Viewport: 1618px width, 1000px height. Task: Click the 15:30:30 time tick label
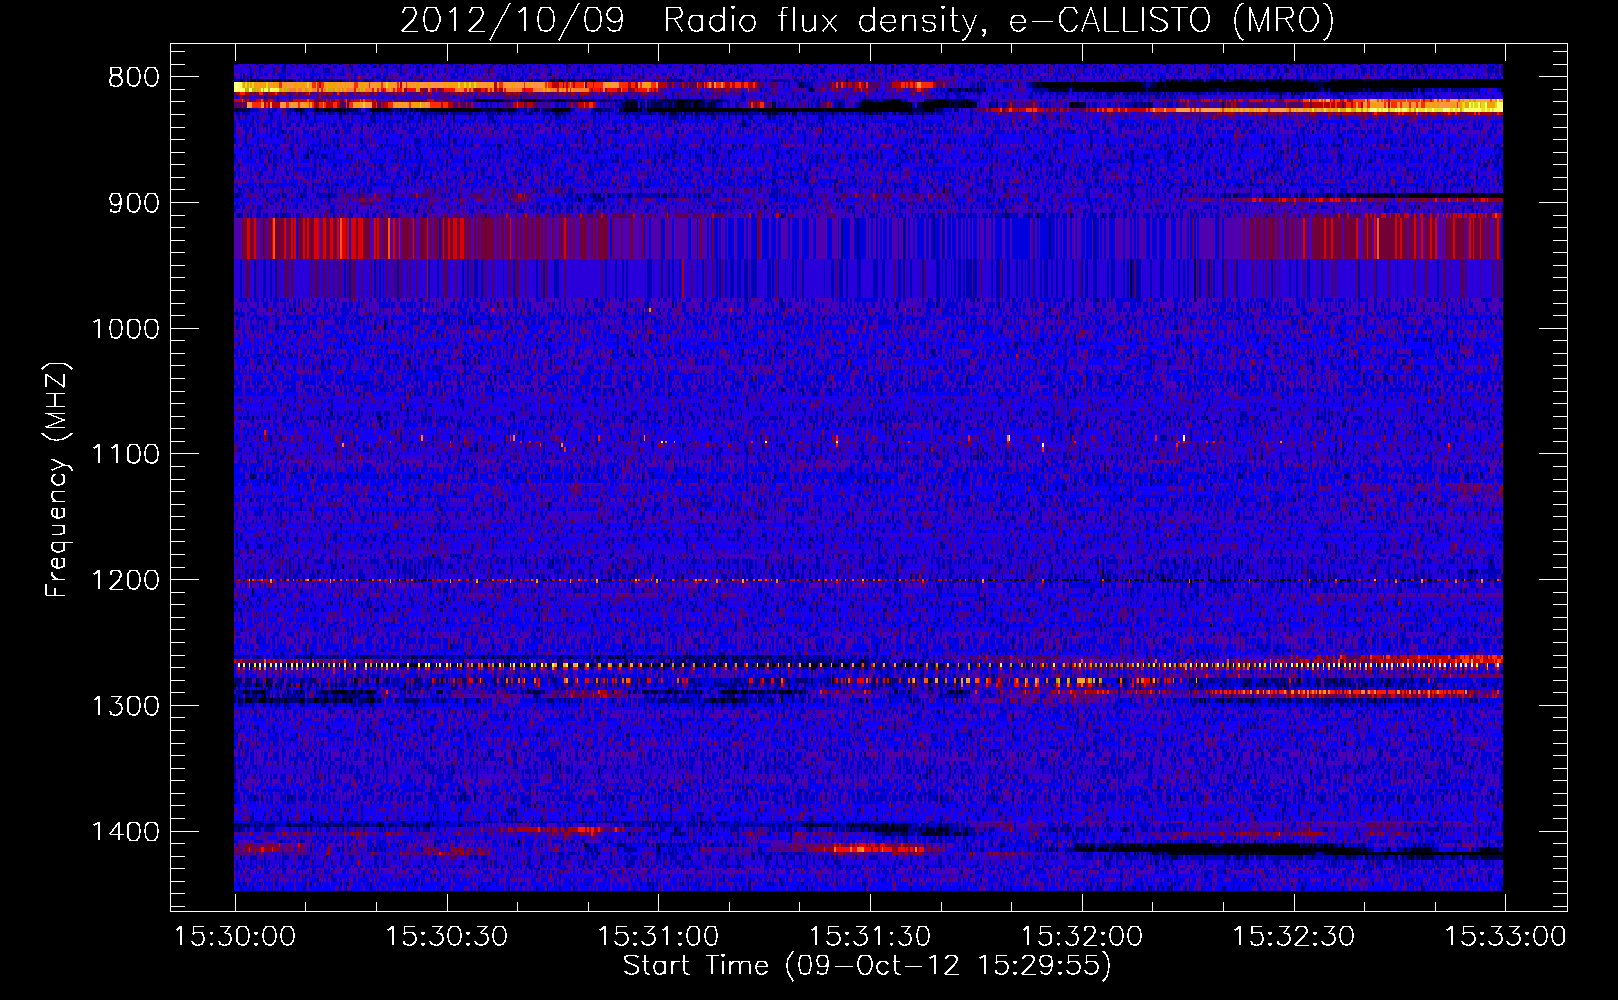point(447,937)
